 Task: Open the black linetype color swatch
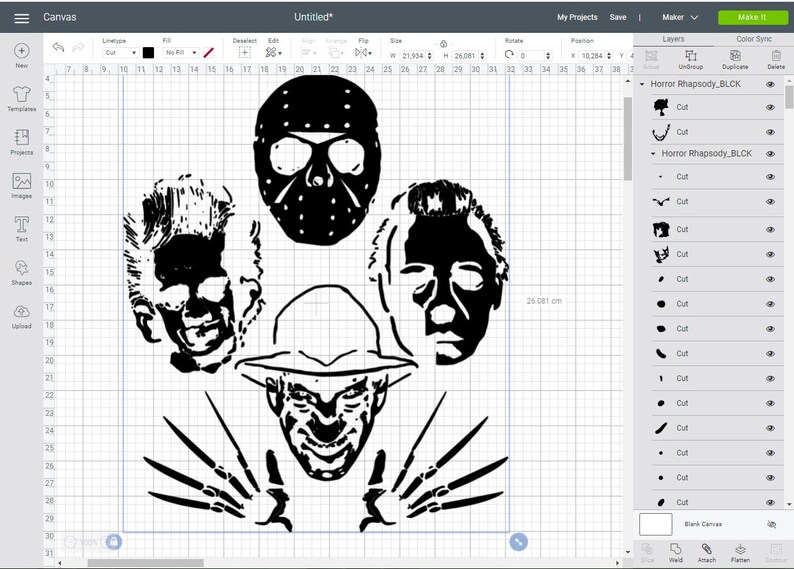(148, 53)
